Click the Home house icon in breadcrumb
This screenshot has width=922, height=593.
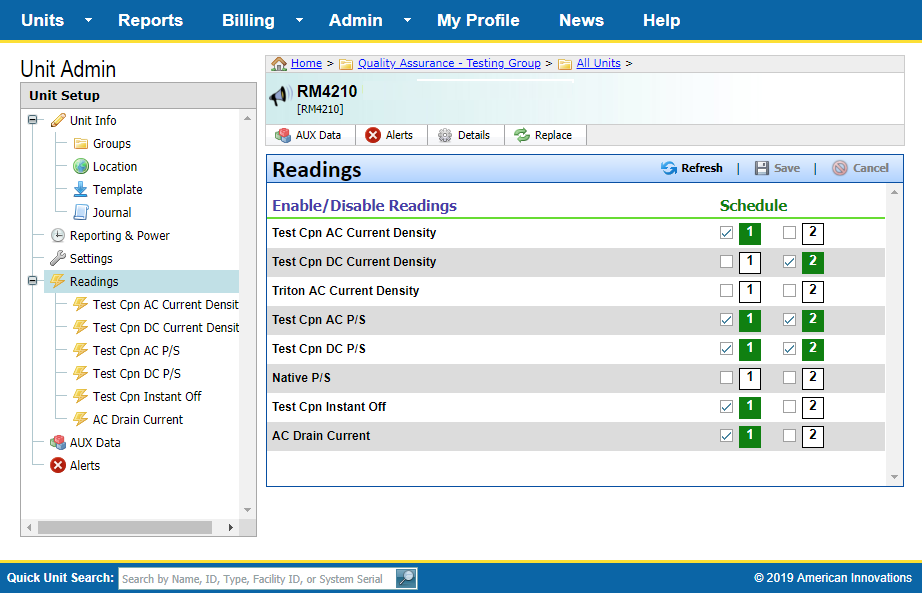(280, 63)
